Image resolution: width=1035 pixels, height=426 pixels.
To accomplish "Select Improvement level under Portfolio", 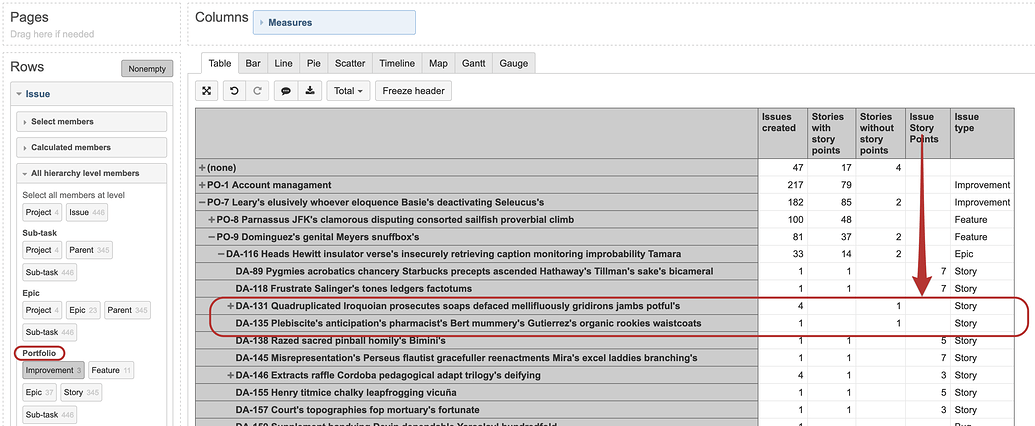I will click(54, 370).
